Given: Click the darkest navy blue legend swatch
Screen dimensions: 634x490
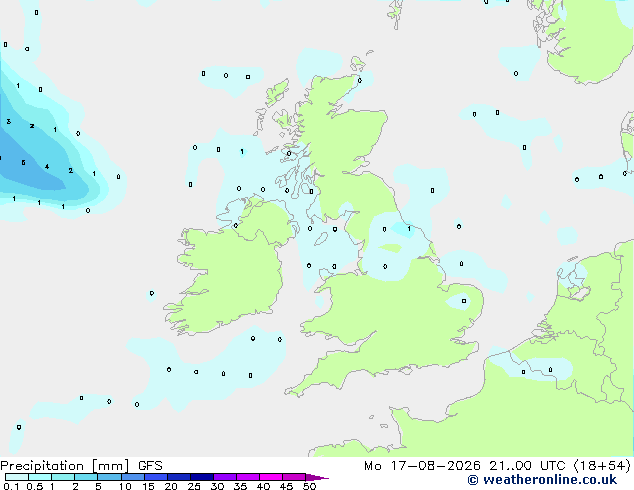Looking at the screenshot, I should (202, 477).
